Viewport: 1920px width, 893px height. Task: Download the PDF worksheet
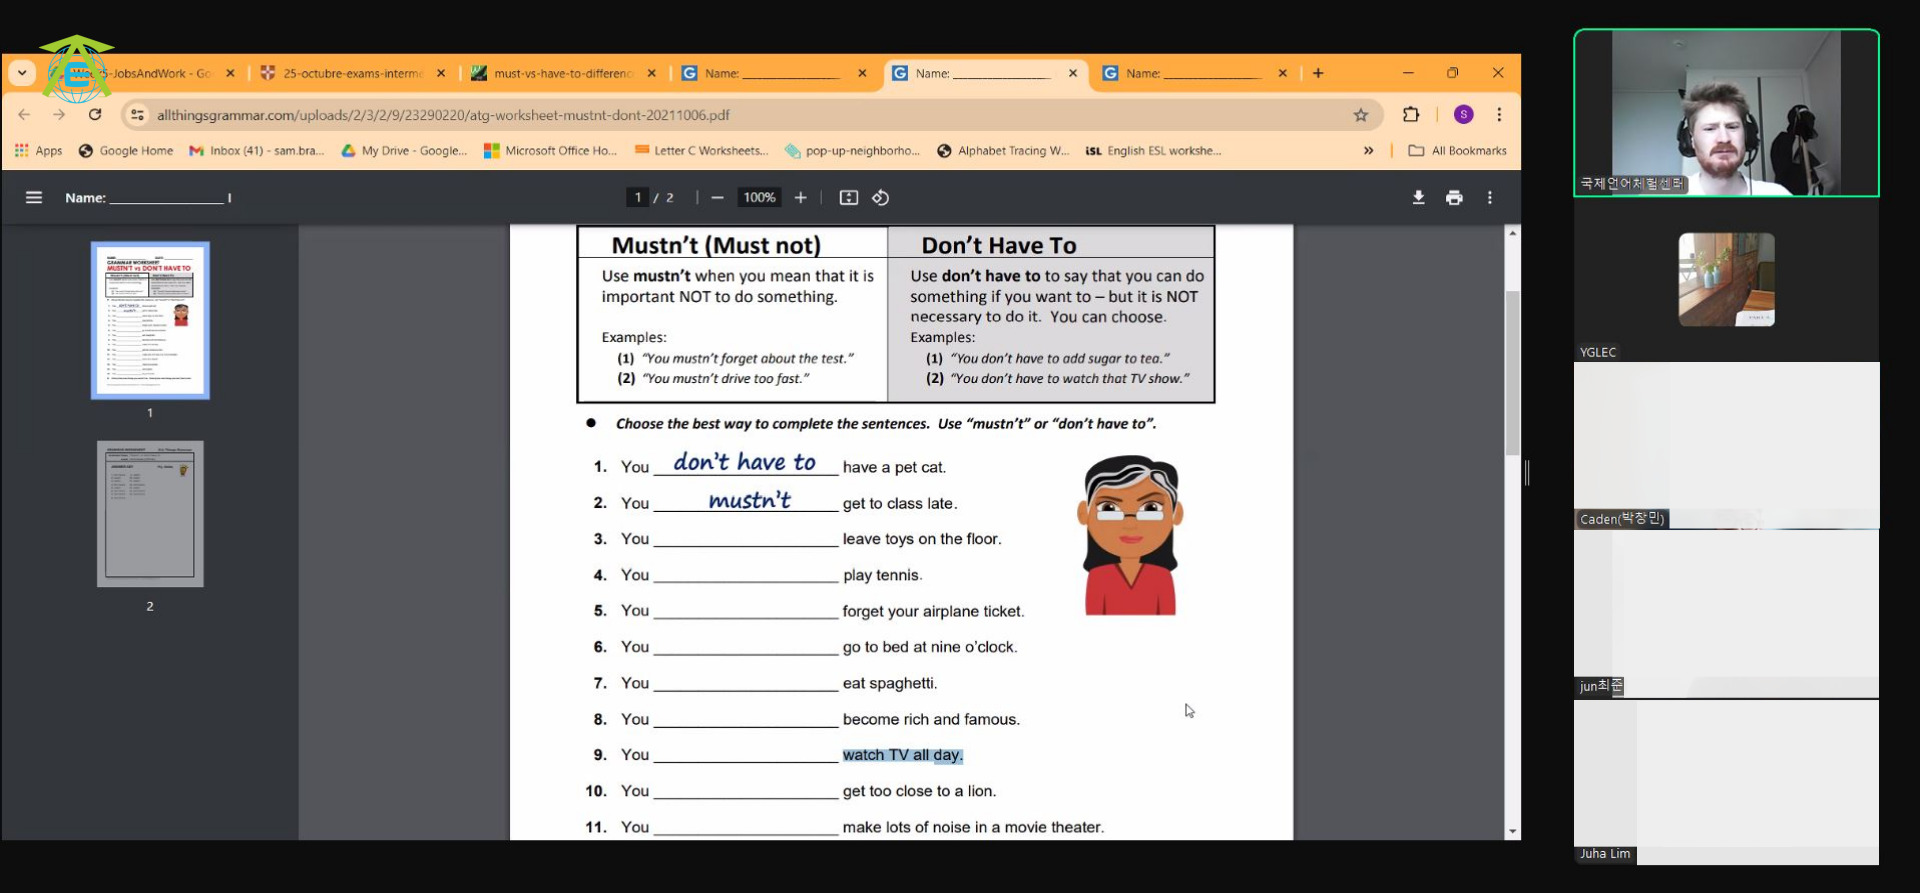1418,198
